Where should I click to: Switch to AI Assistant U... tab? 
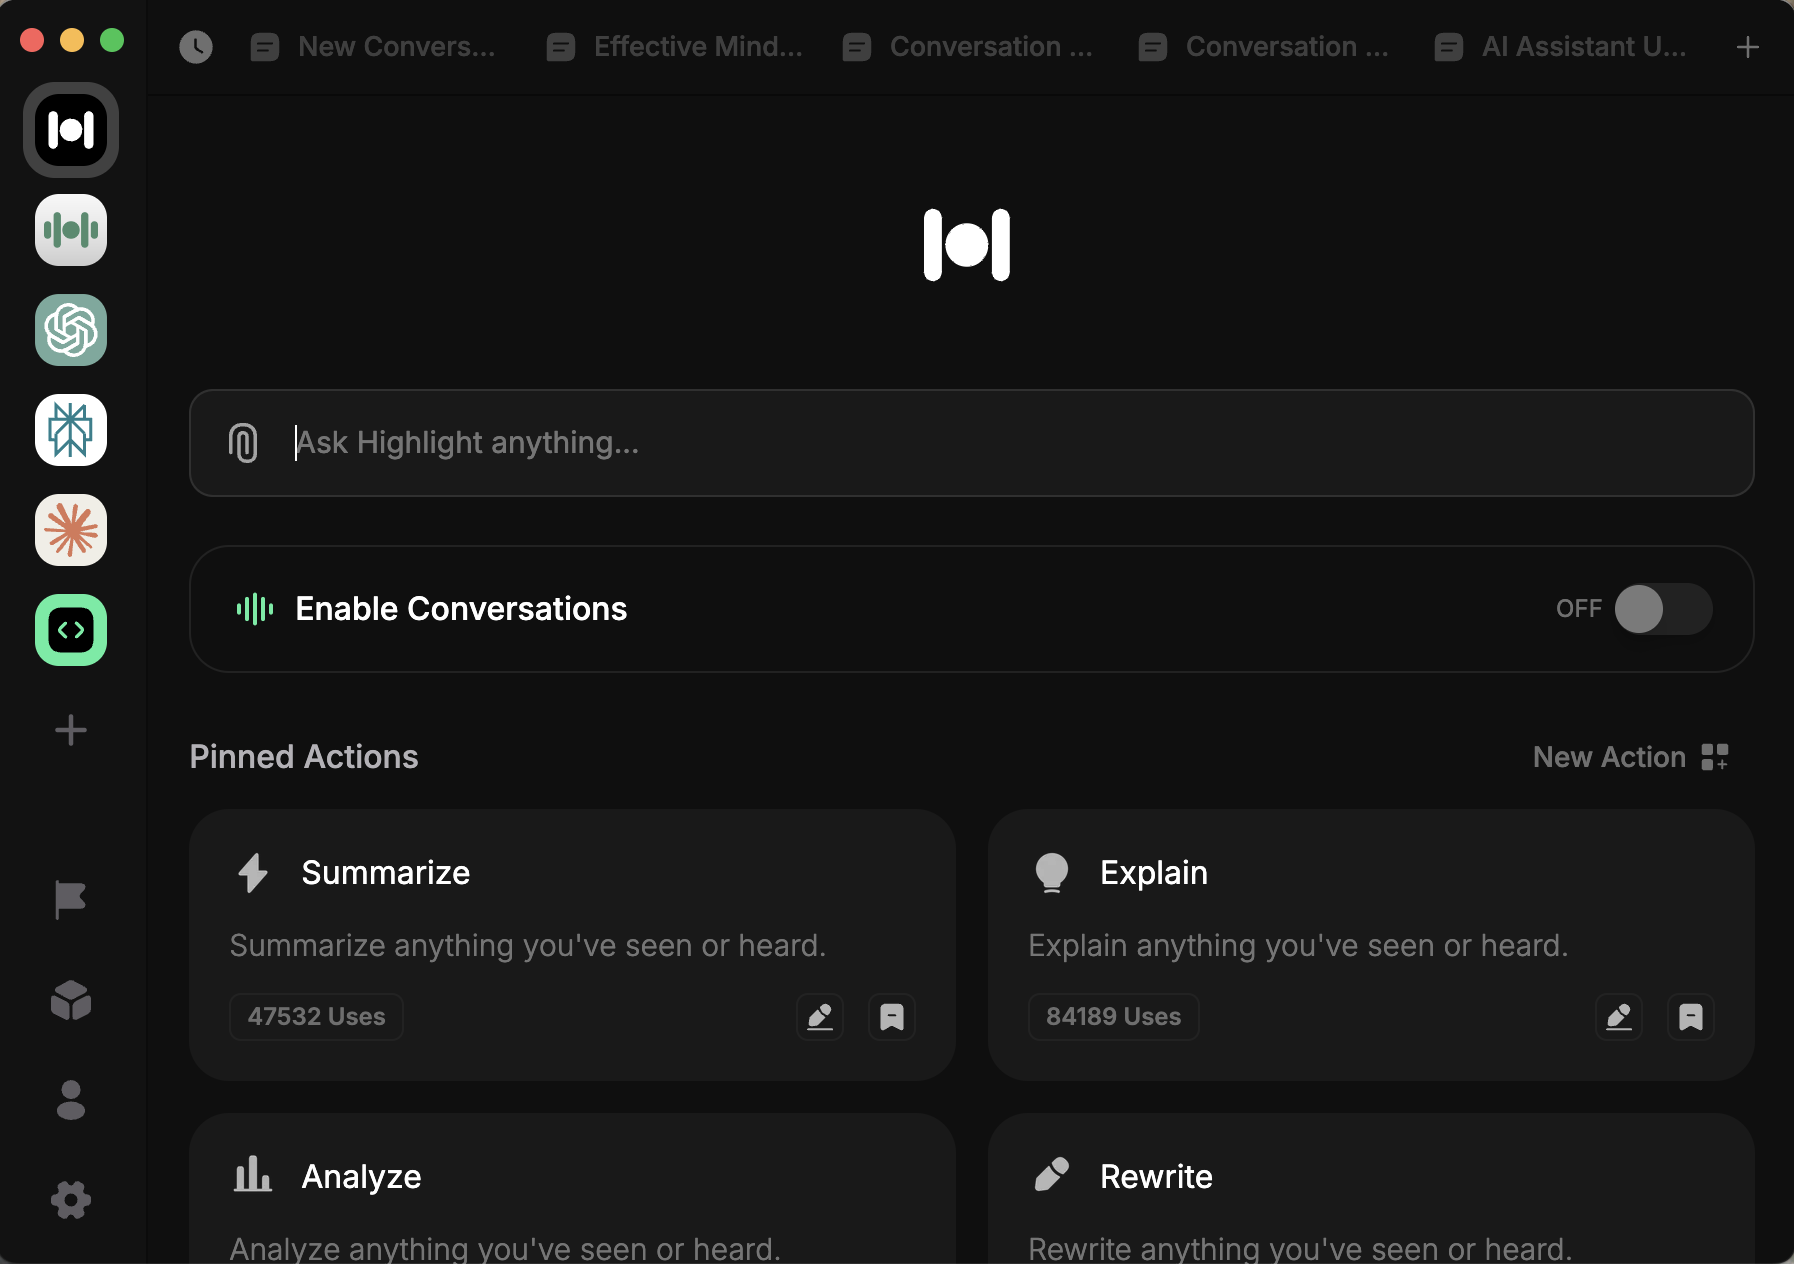[x=1561, y=47]
